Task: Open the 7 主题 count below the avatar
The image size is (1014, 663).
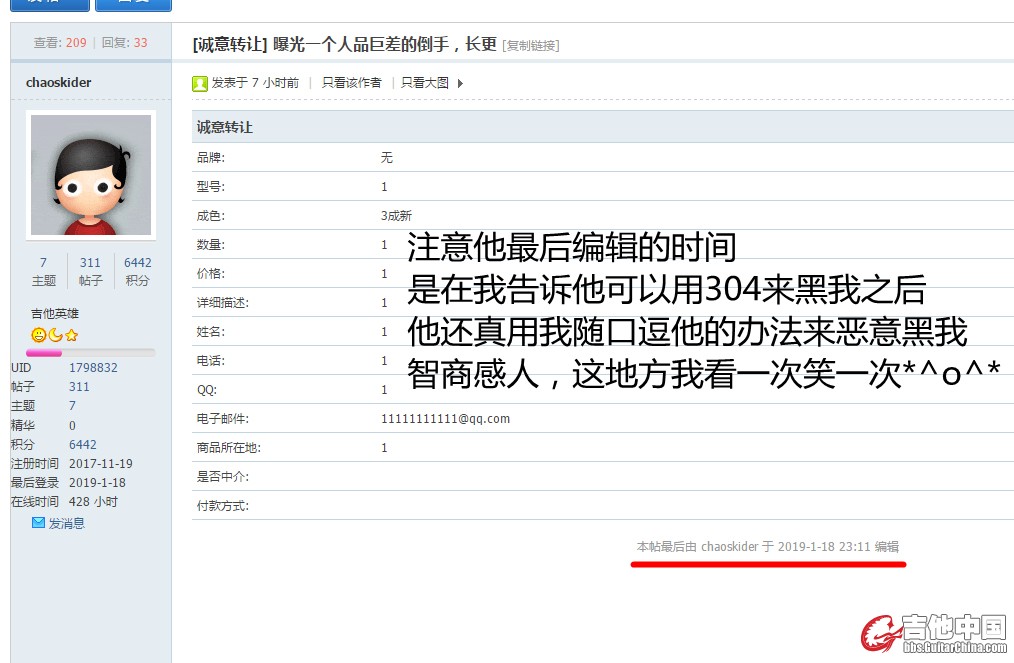Action: click(x=43, y=263)
